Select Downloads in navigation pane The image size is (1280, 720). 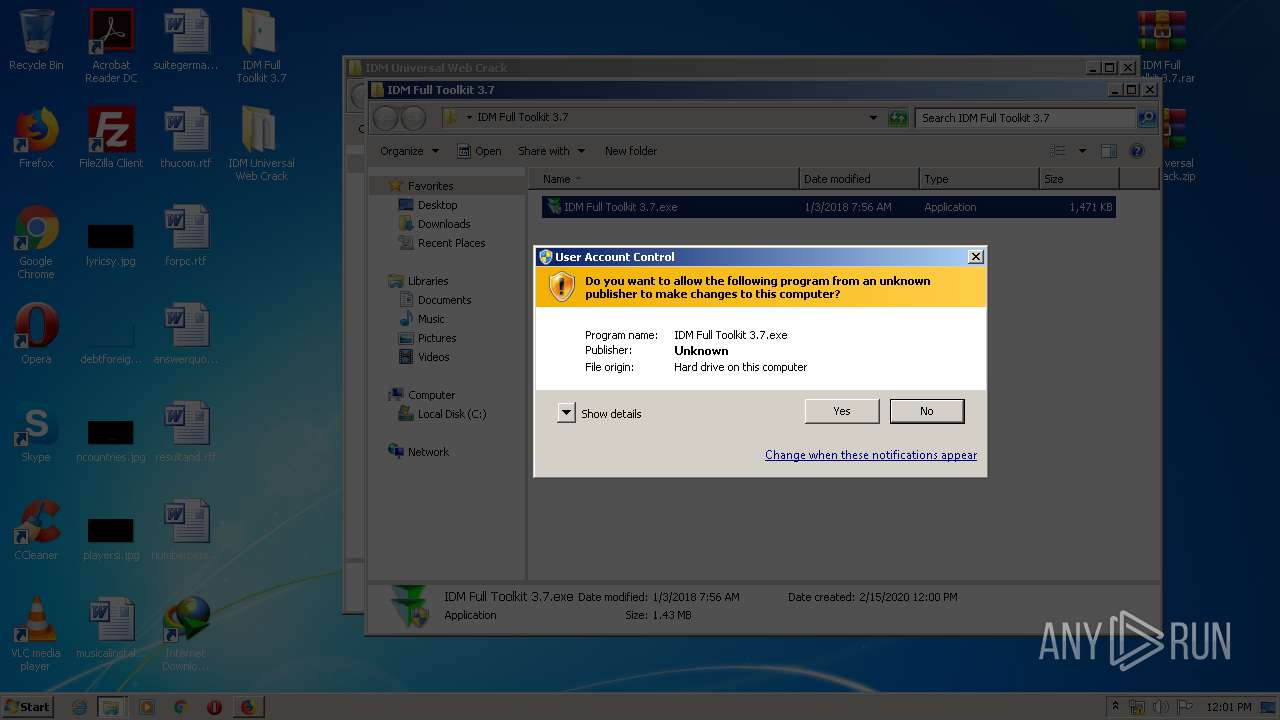coord(443,224)
